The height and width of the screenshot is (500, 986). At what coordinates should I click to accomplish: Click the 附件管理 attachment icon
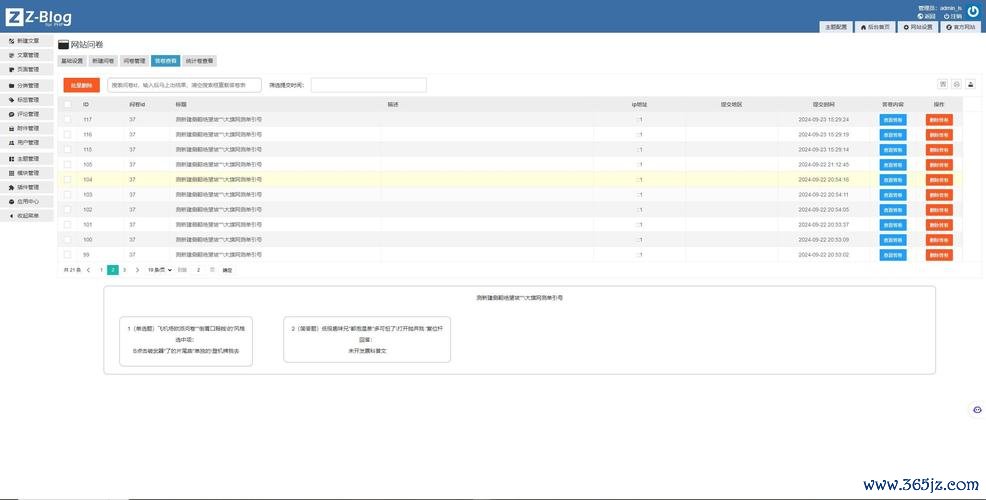click(x=11, y=128)
